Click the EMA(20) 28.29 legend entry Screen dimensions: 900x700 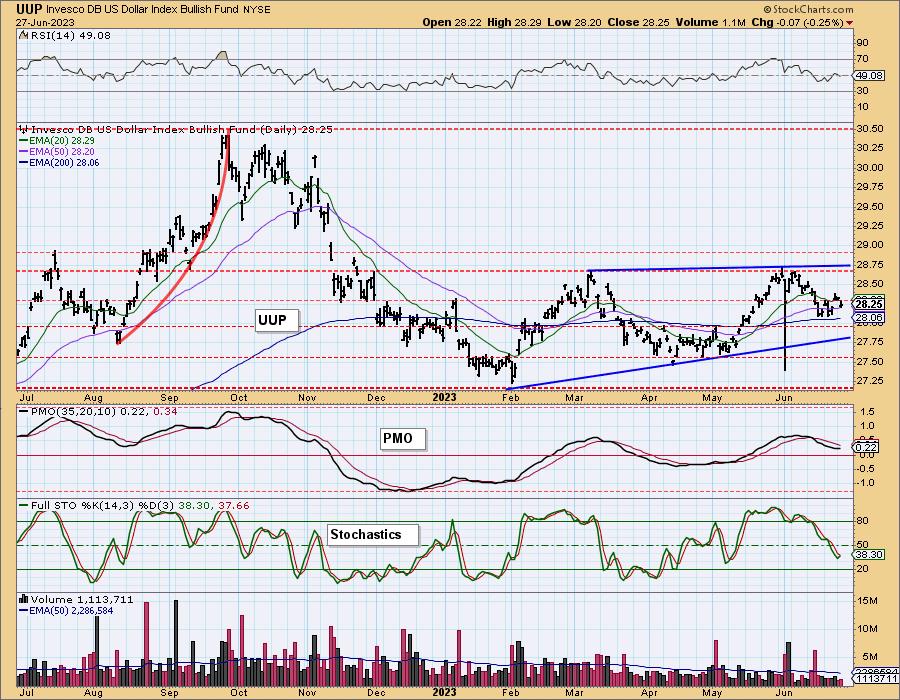click(x=62, y=141)
